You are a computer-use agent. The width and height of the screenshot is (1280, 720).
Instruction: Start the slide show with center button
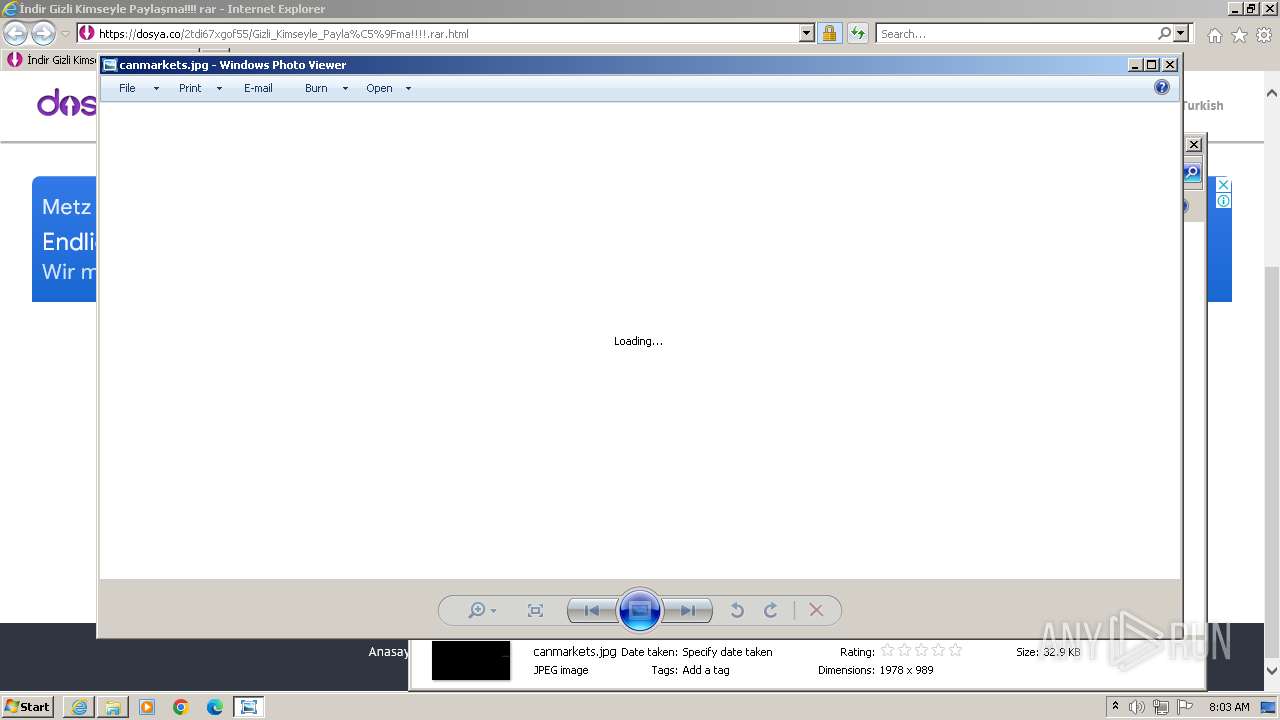(640, 610)
